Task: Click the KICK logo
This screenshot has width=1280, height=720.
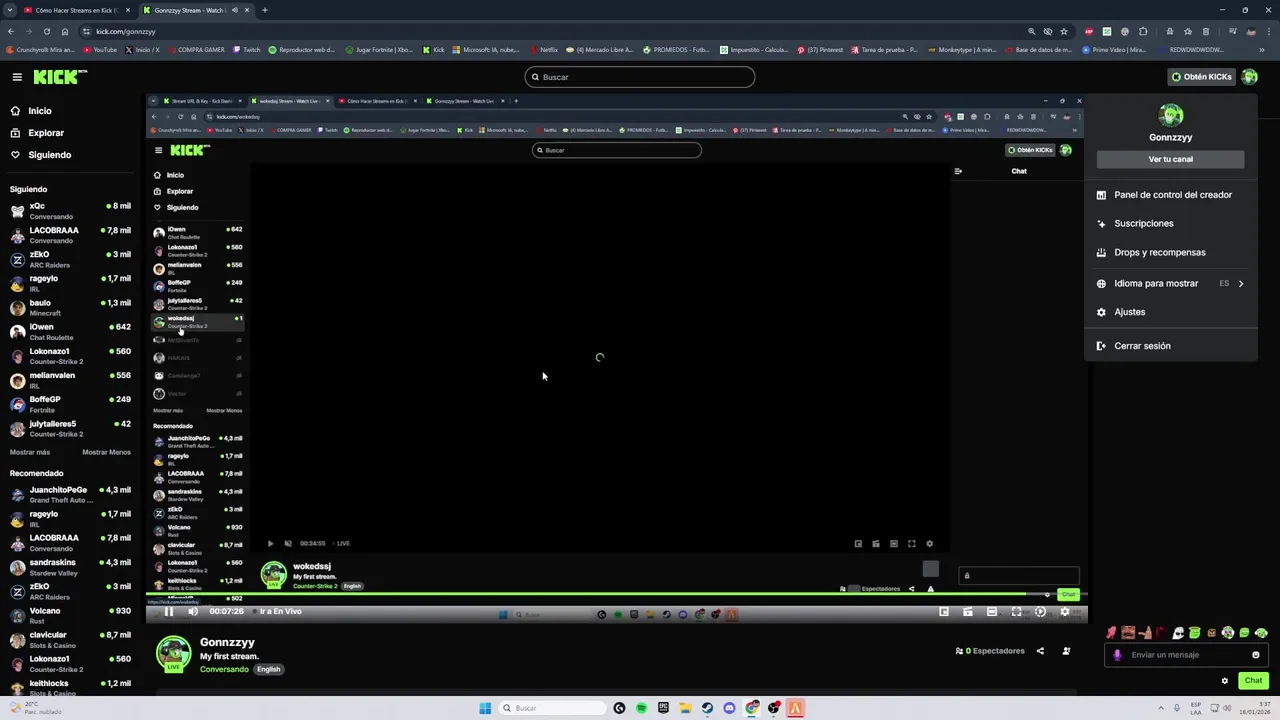Action: (60, 77)
